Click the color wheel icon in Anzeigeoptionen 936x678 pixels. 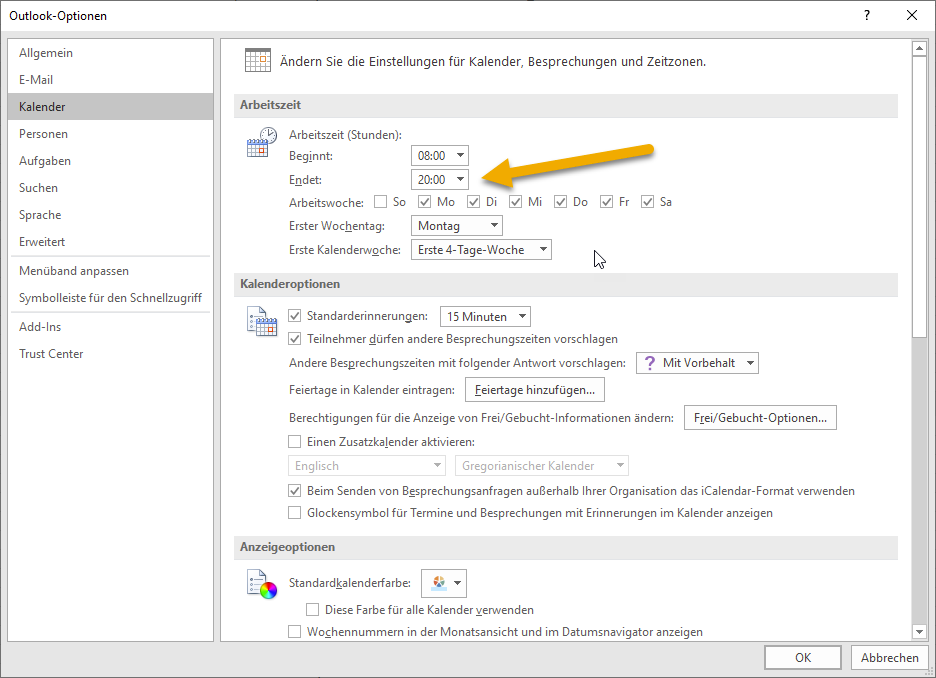pos(261,584)
